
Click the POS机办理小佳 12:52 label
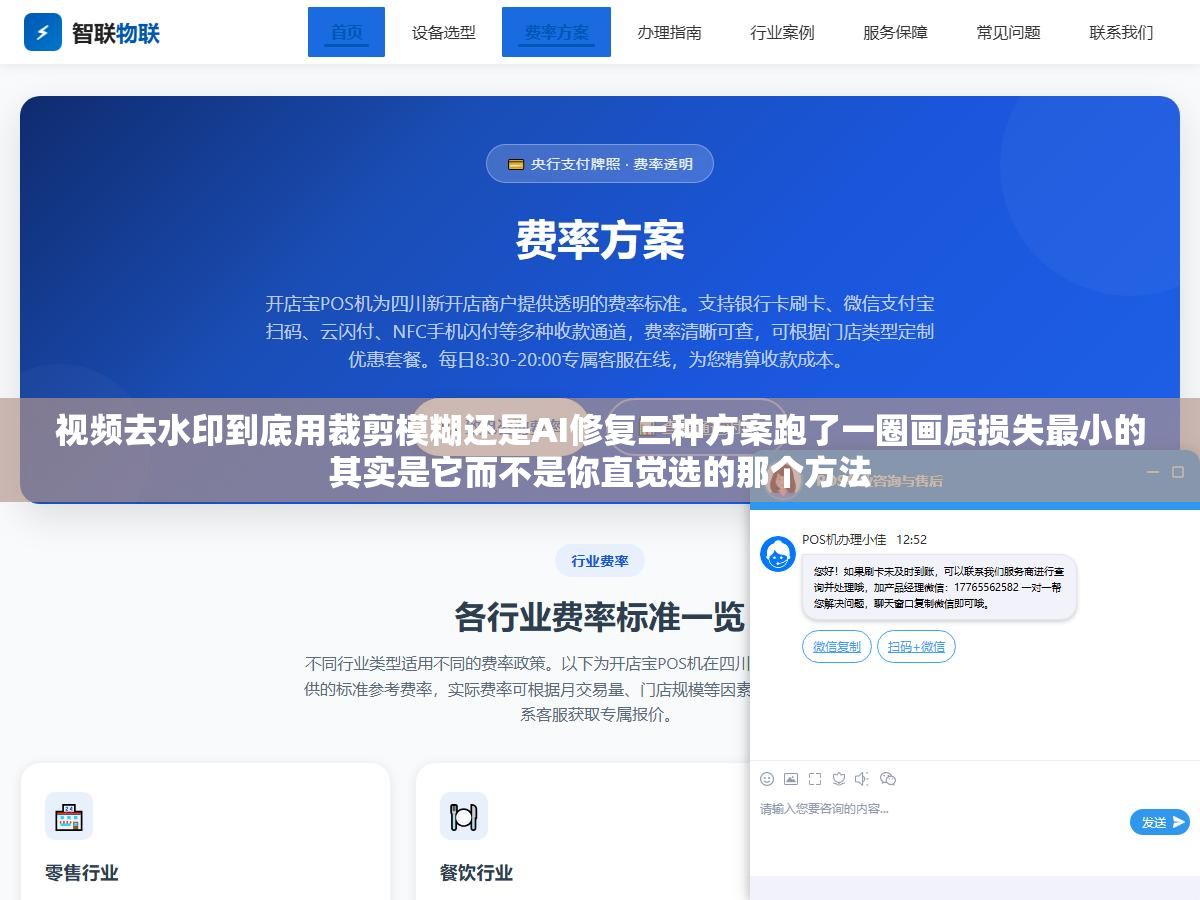coord(864,539)
